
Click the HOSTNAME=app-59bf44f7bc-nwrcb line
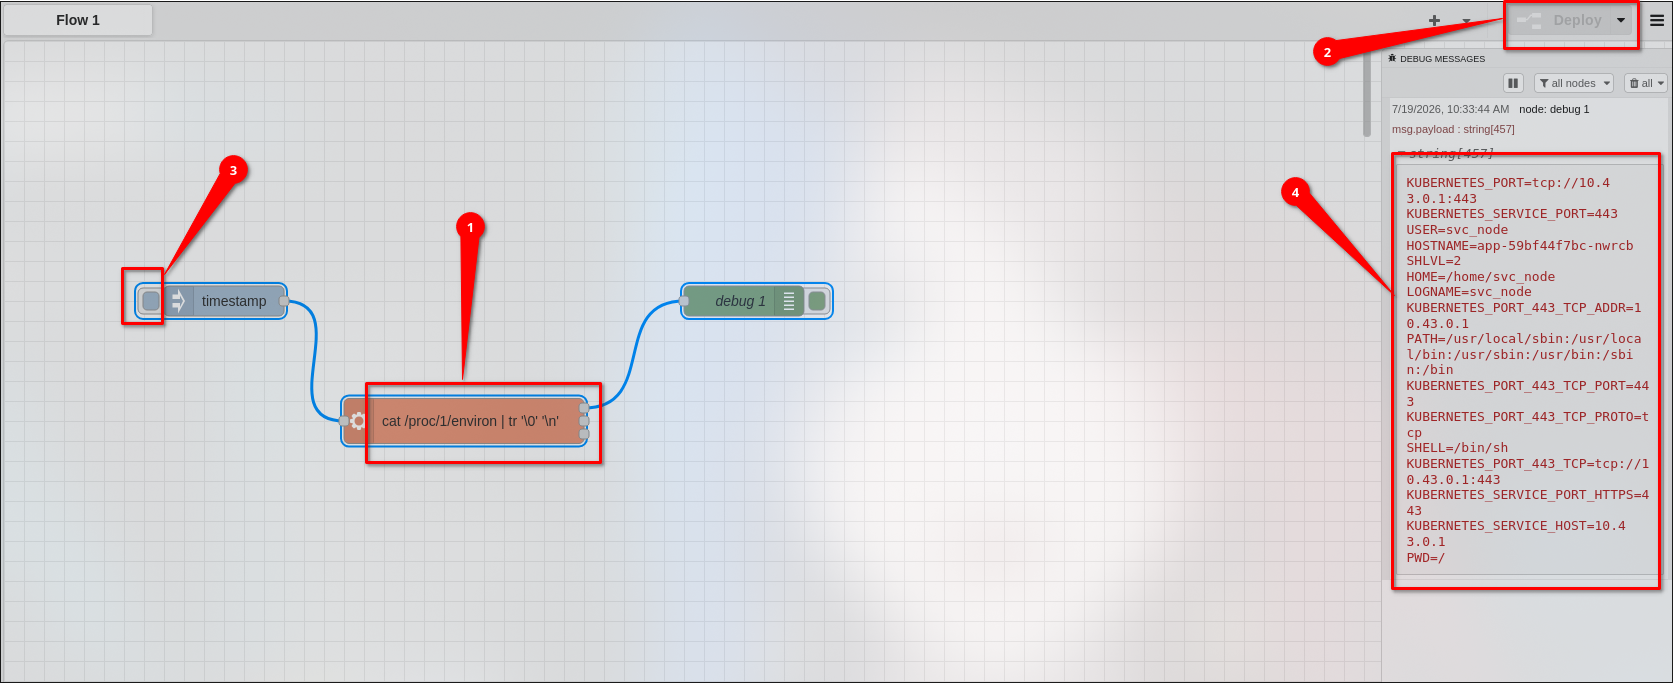(x=1520, y=245)
